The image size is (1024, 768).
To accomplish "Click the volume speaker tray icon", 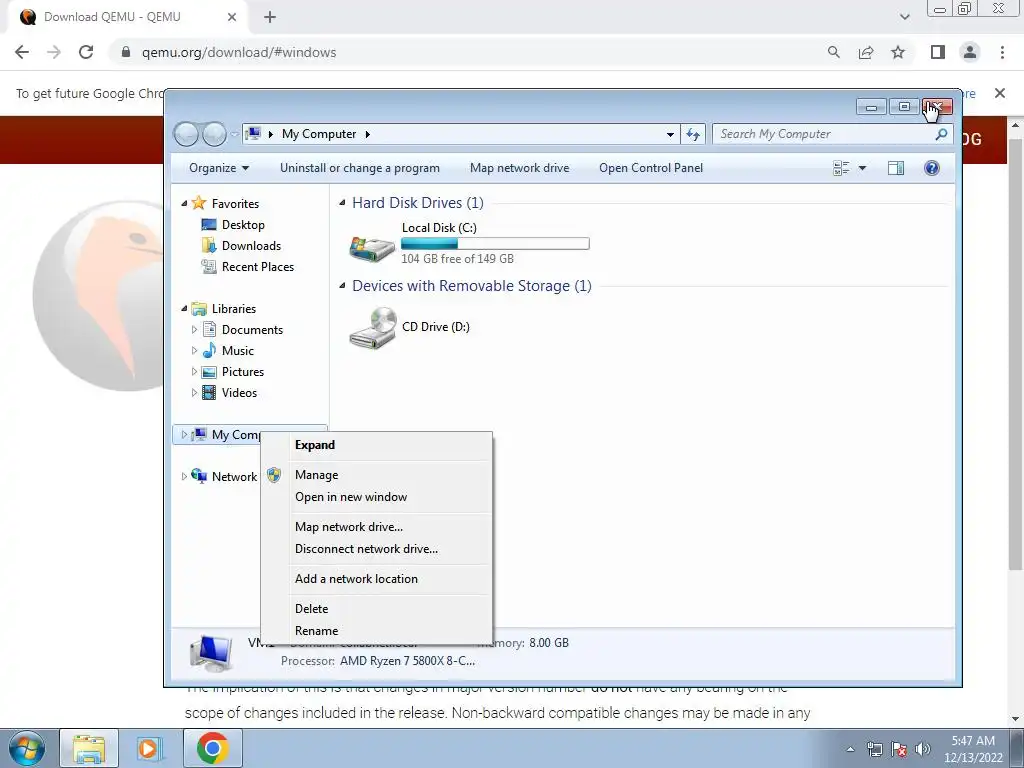I will click(923, 749).
